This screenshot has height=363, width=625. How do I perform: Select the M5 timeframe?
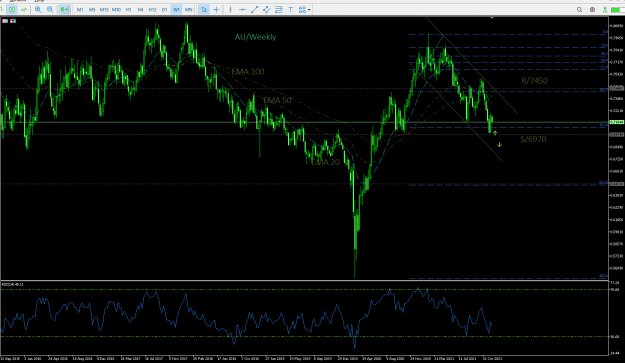pos(92,9)
